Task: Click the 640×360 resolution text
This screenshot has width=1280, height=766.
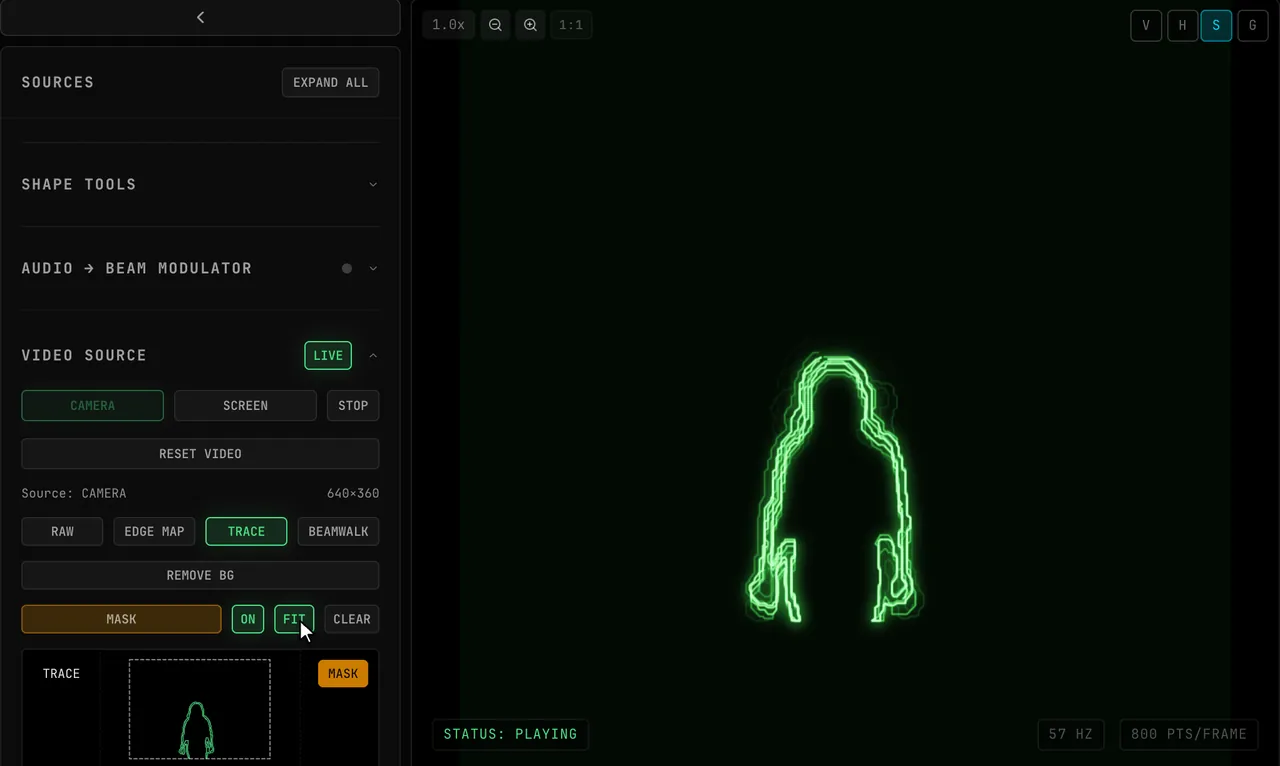Action: click(x=353, y=493)
